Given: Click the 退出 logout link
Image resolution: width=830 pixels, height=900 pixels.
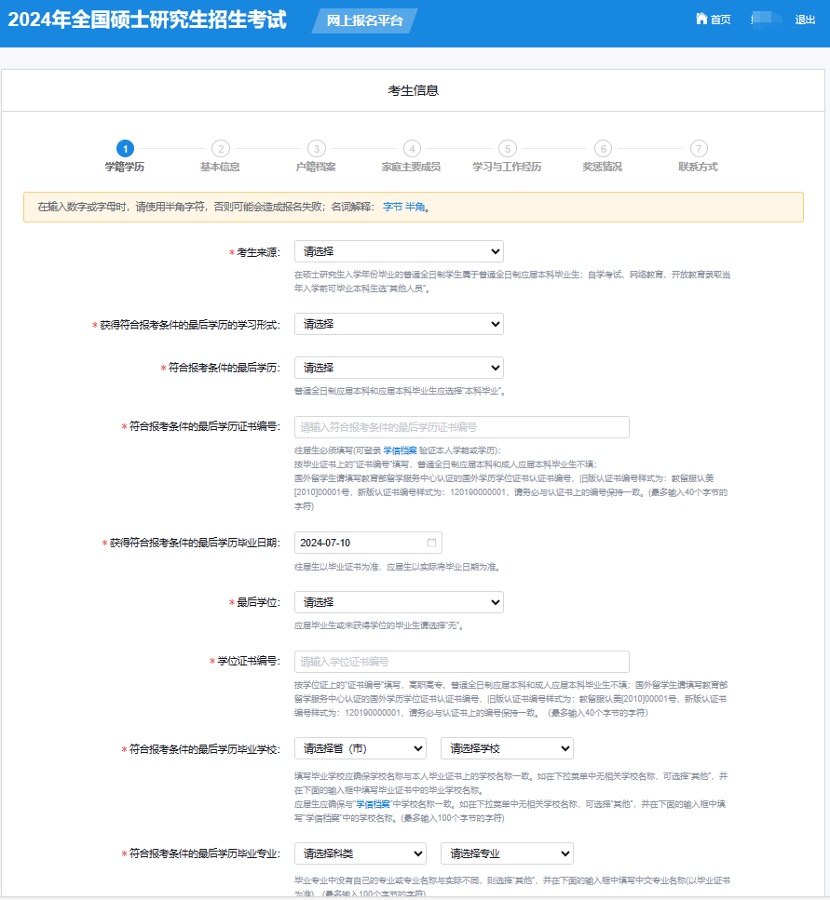Looking at the screenshot, I should (x=805, y=20).
